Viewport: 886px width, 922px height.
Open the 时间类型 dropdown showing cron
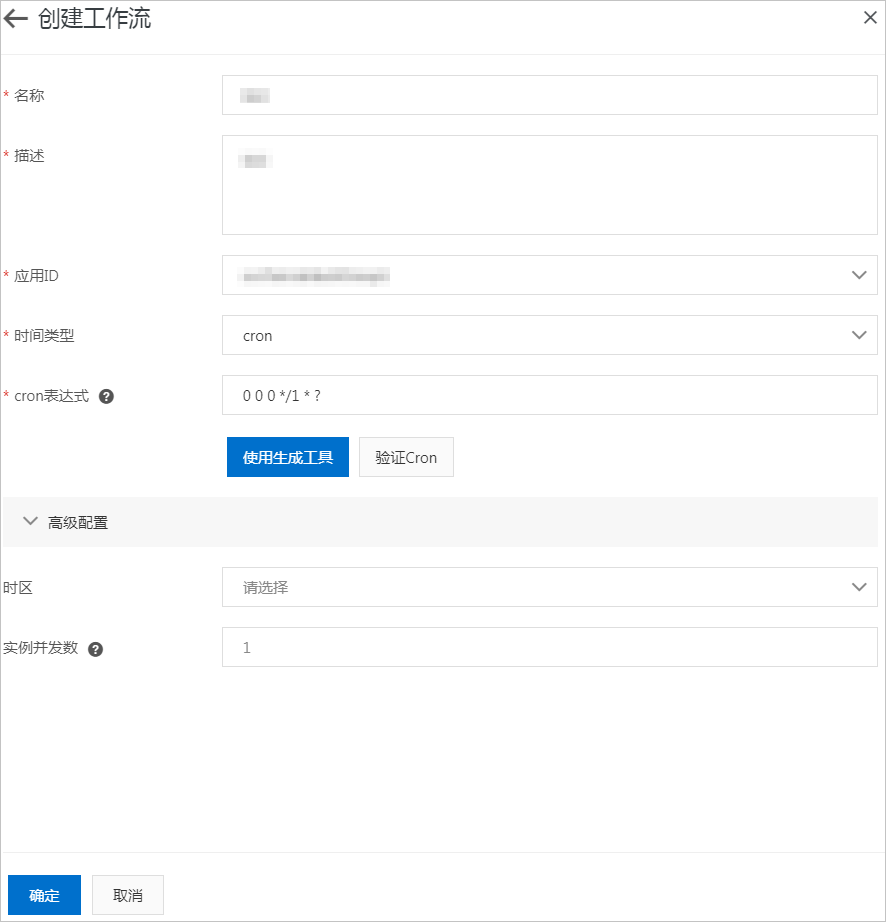coord(550,335)
